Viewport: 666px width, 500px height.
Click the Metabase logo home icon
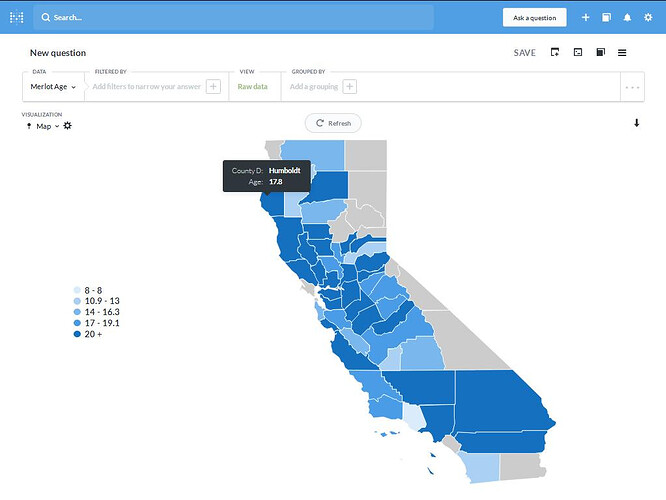click(17, 17)
